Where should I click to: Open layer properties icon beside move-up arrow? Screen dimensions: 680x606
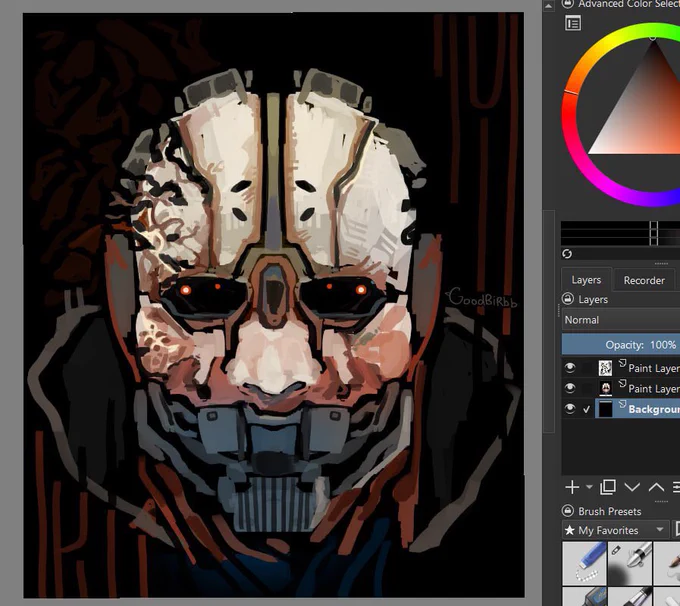coord(676,487)
